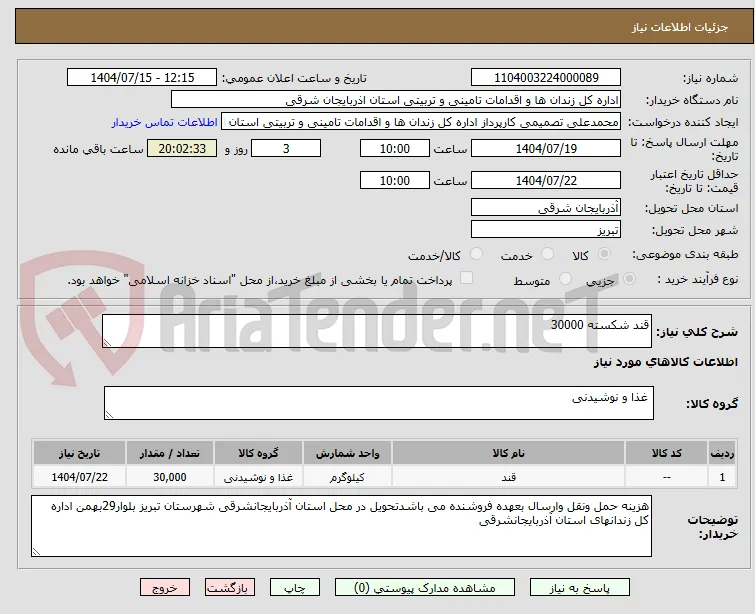The height and width of the screenshot is (614, 755).
Task: Click the نام دستگاه خریدار field
Action: coord(396,100)
